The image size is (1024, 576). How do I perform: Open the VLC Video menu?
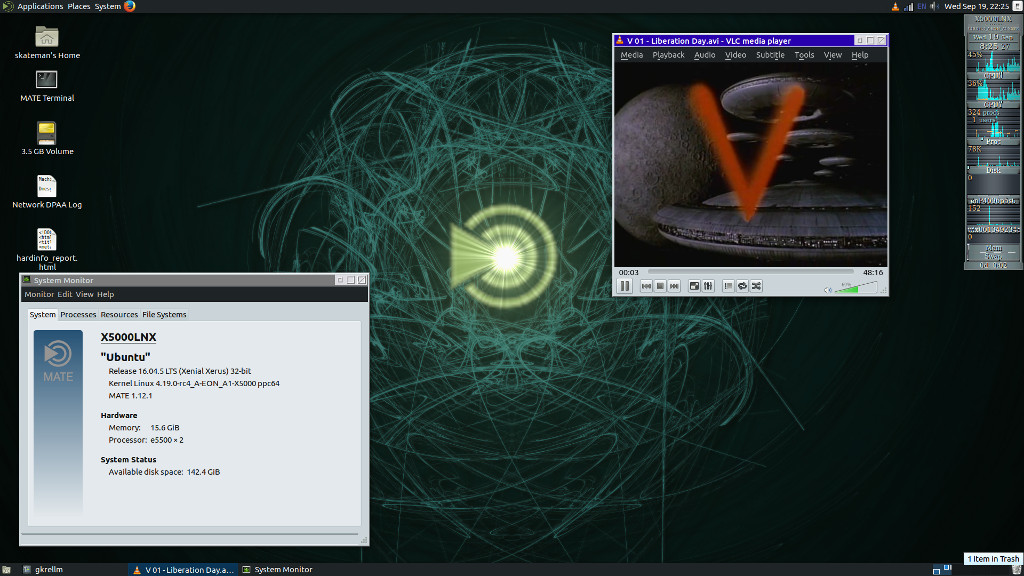735,55
